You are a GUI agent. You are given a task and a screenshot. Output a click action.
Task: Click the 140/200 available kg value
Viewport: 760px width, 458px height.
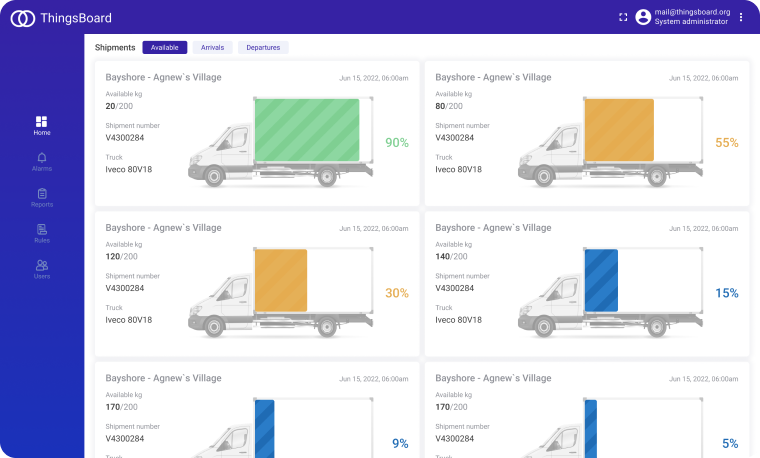coord(451,256)
